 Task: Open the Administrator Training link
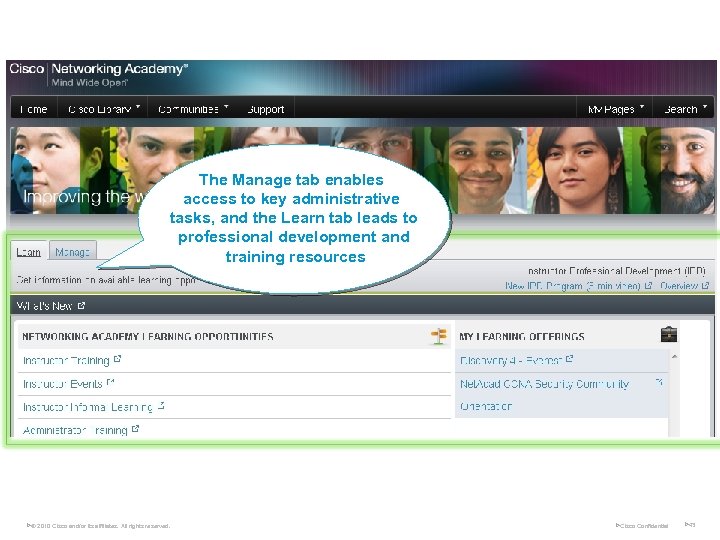pyautogui.click(x=75, y=430)
